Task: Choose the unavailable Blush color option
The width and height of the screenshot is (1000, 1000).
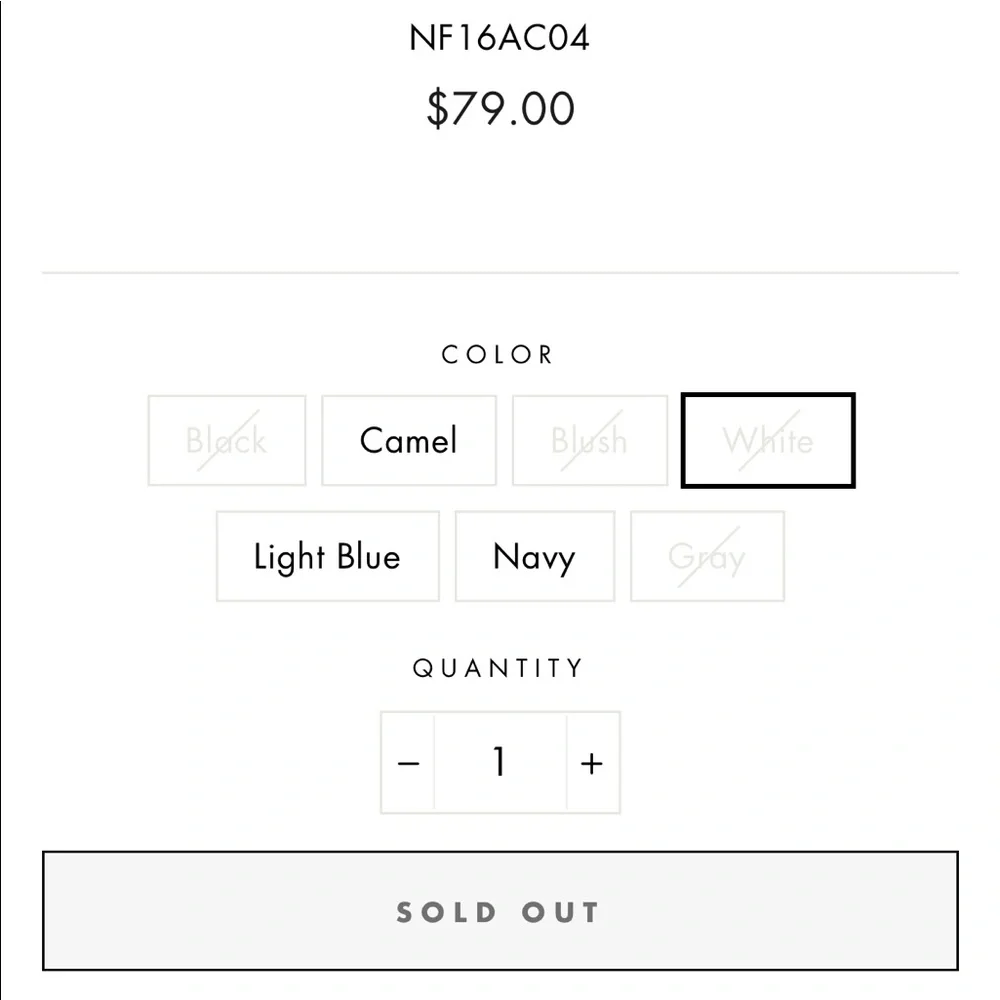Action: tap(589, 440)
